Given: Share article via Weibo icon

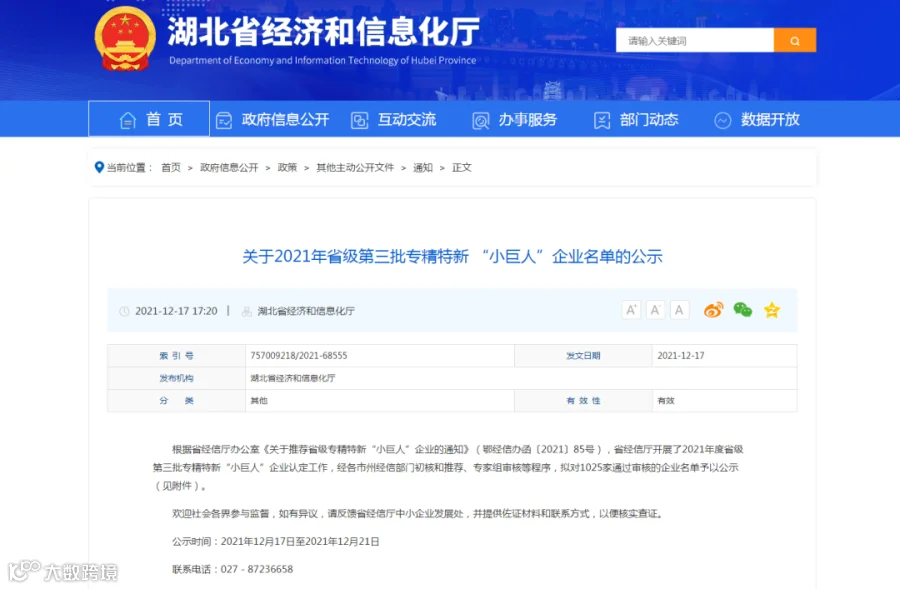Looking at the screenshot, I should click(713, 310).
